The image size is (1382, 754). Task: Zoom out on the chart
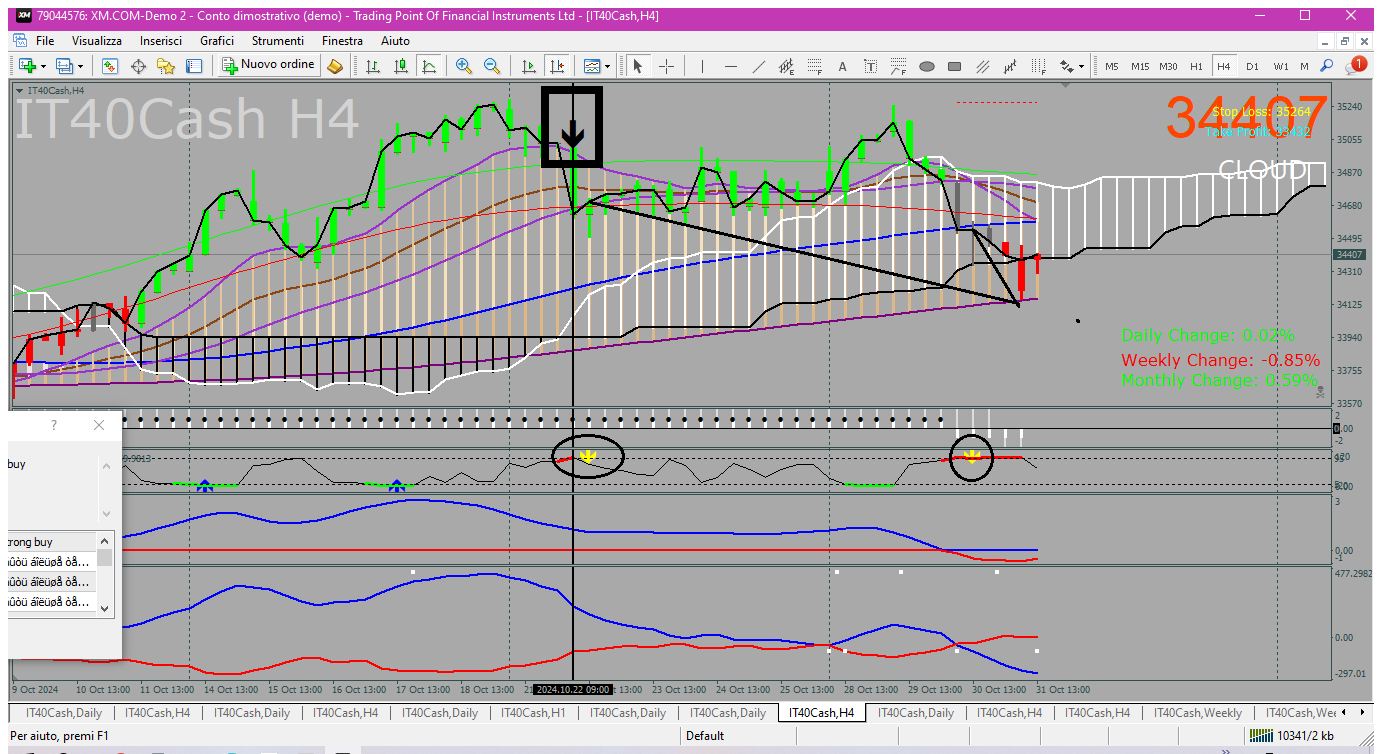click(492, 66)
